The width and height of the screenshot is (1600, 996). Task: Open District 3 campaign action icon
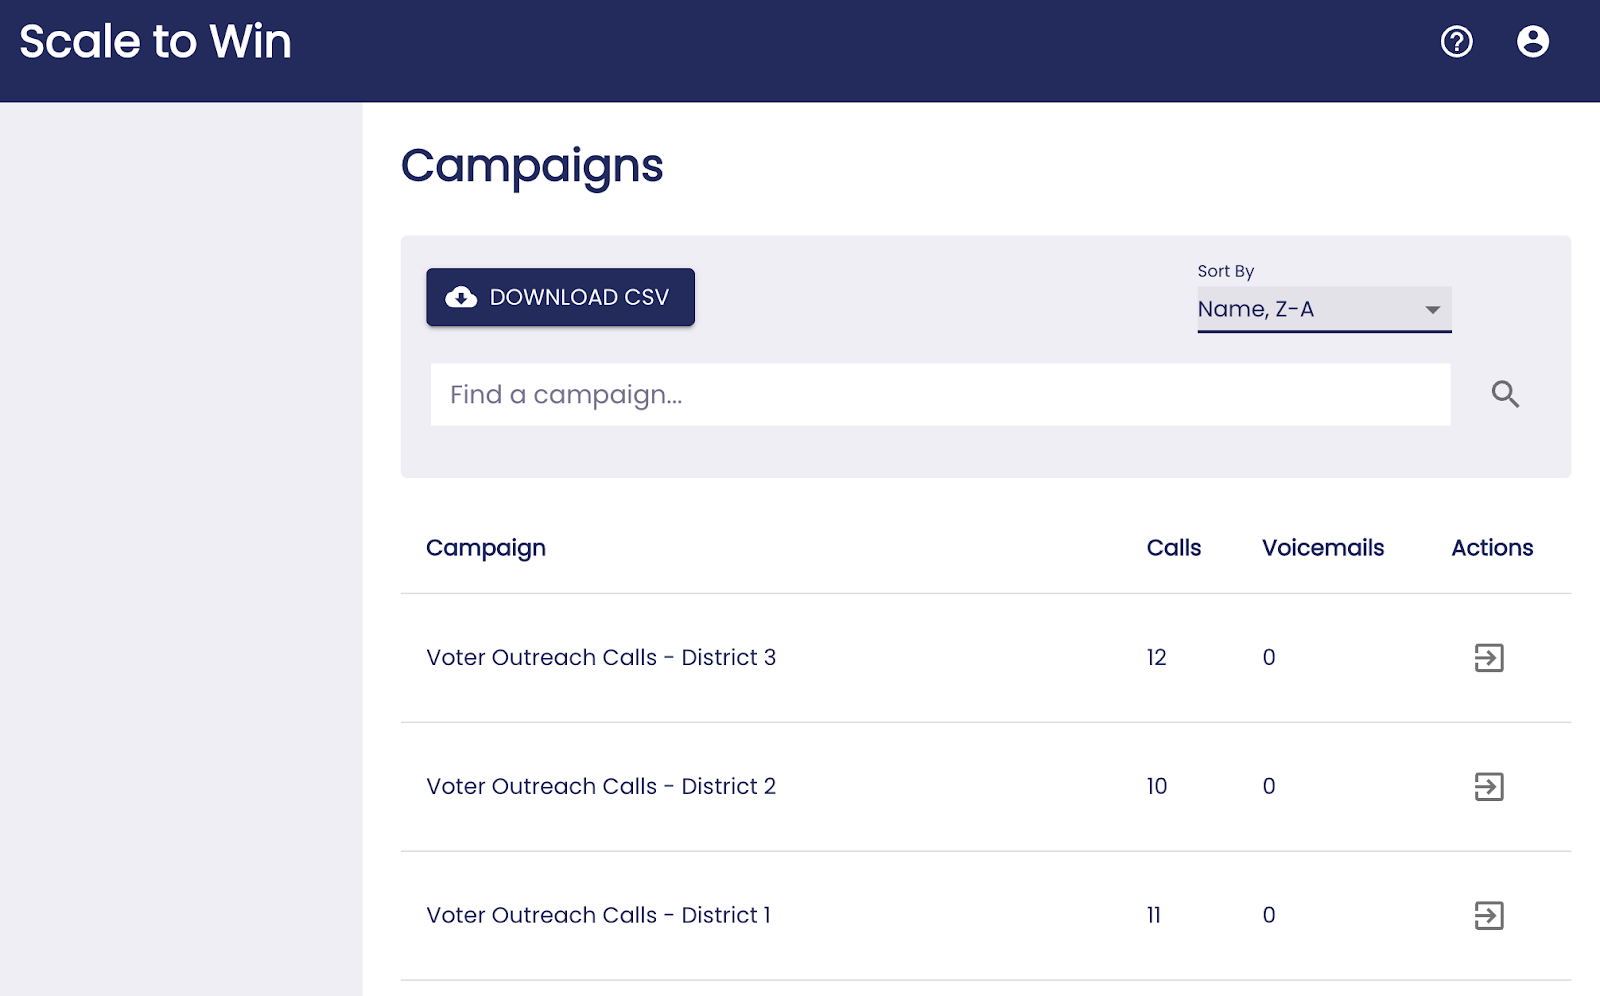pyautogui.click(x=1489, y=658)
